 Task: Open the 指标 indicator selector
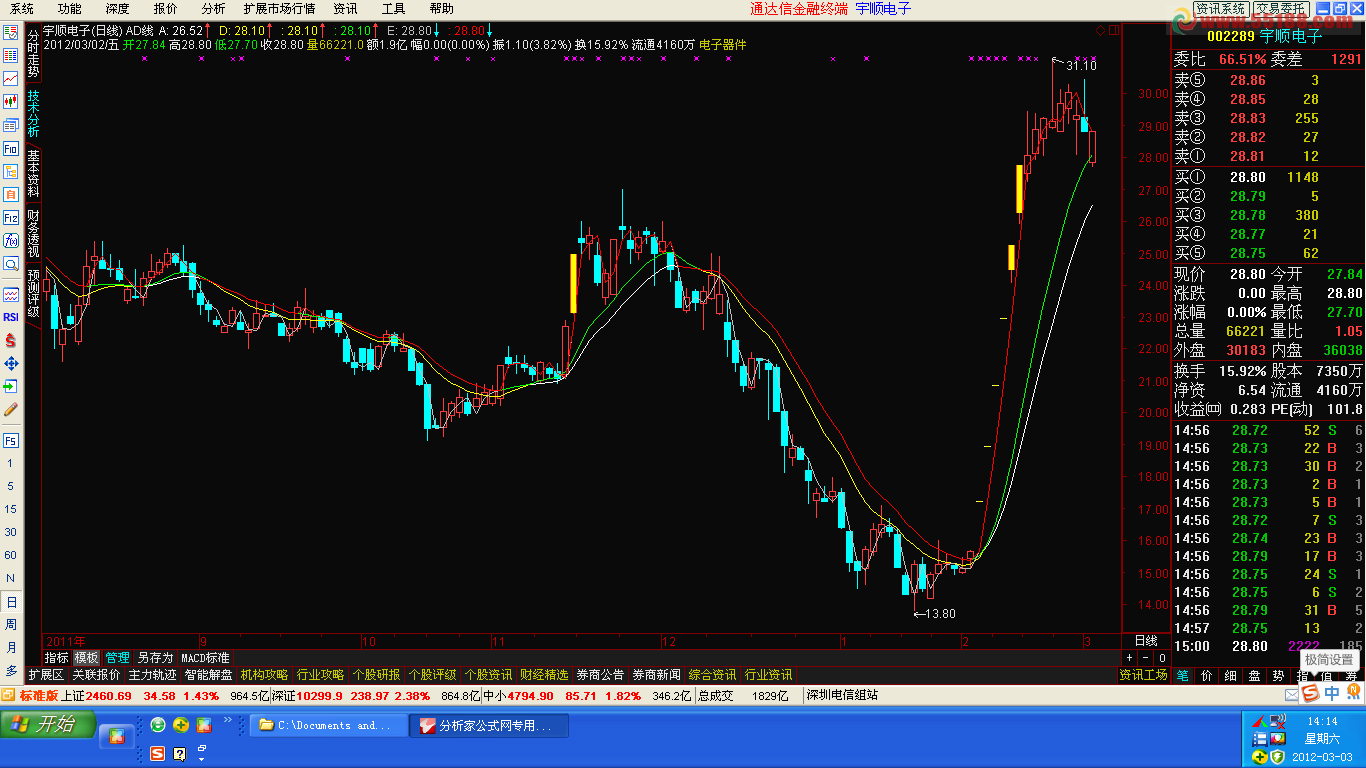[x=57, y=658]
